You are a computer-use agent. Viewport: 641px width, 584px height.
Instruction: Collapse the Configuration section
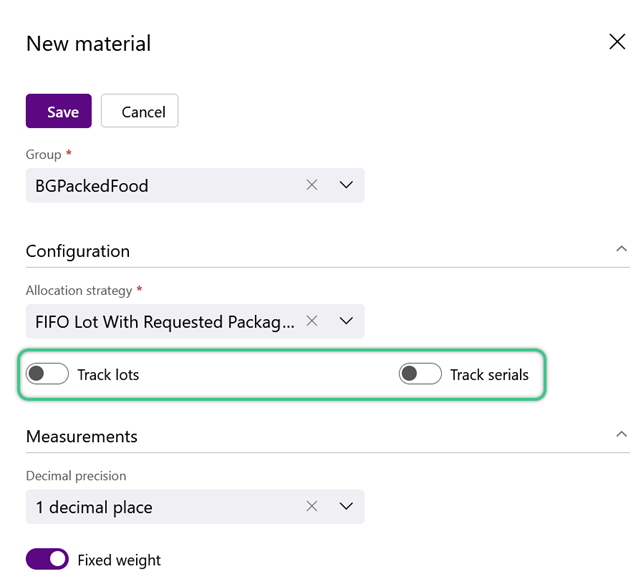[x=621, y=249]
